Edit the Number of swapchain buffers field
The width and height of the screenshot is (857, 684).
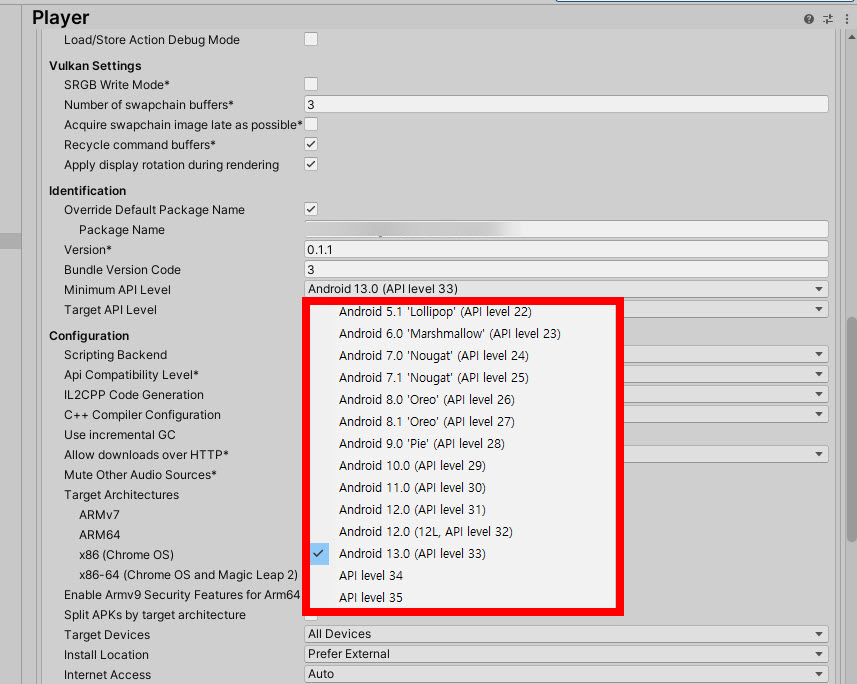coord(566,104)
